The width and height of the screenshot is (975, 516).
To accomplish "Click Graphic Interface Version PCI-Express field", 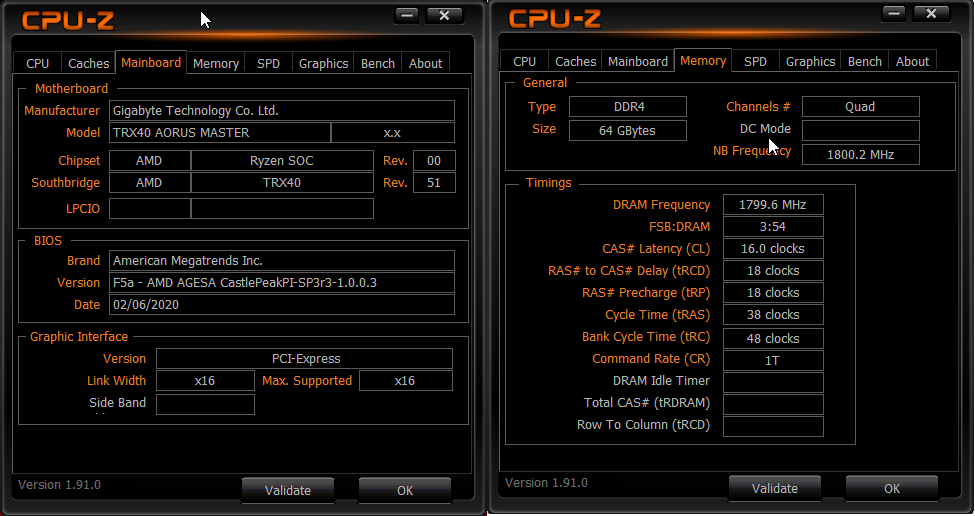I will 305,359.
